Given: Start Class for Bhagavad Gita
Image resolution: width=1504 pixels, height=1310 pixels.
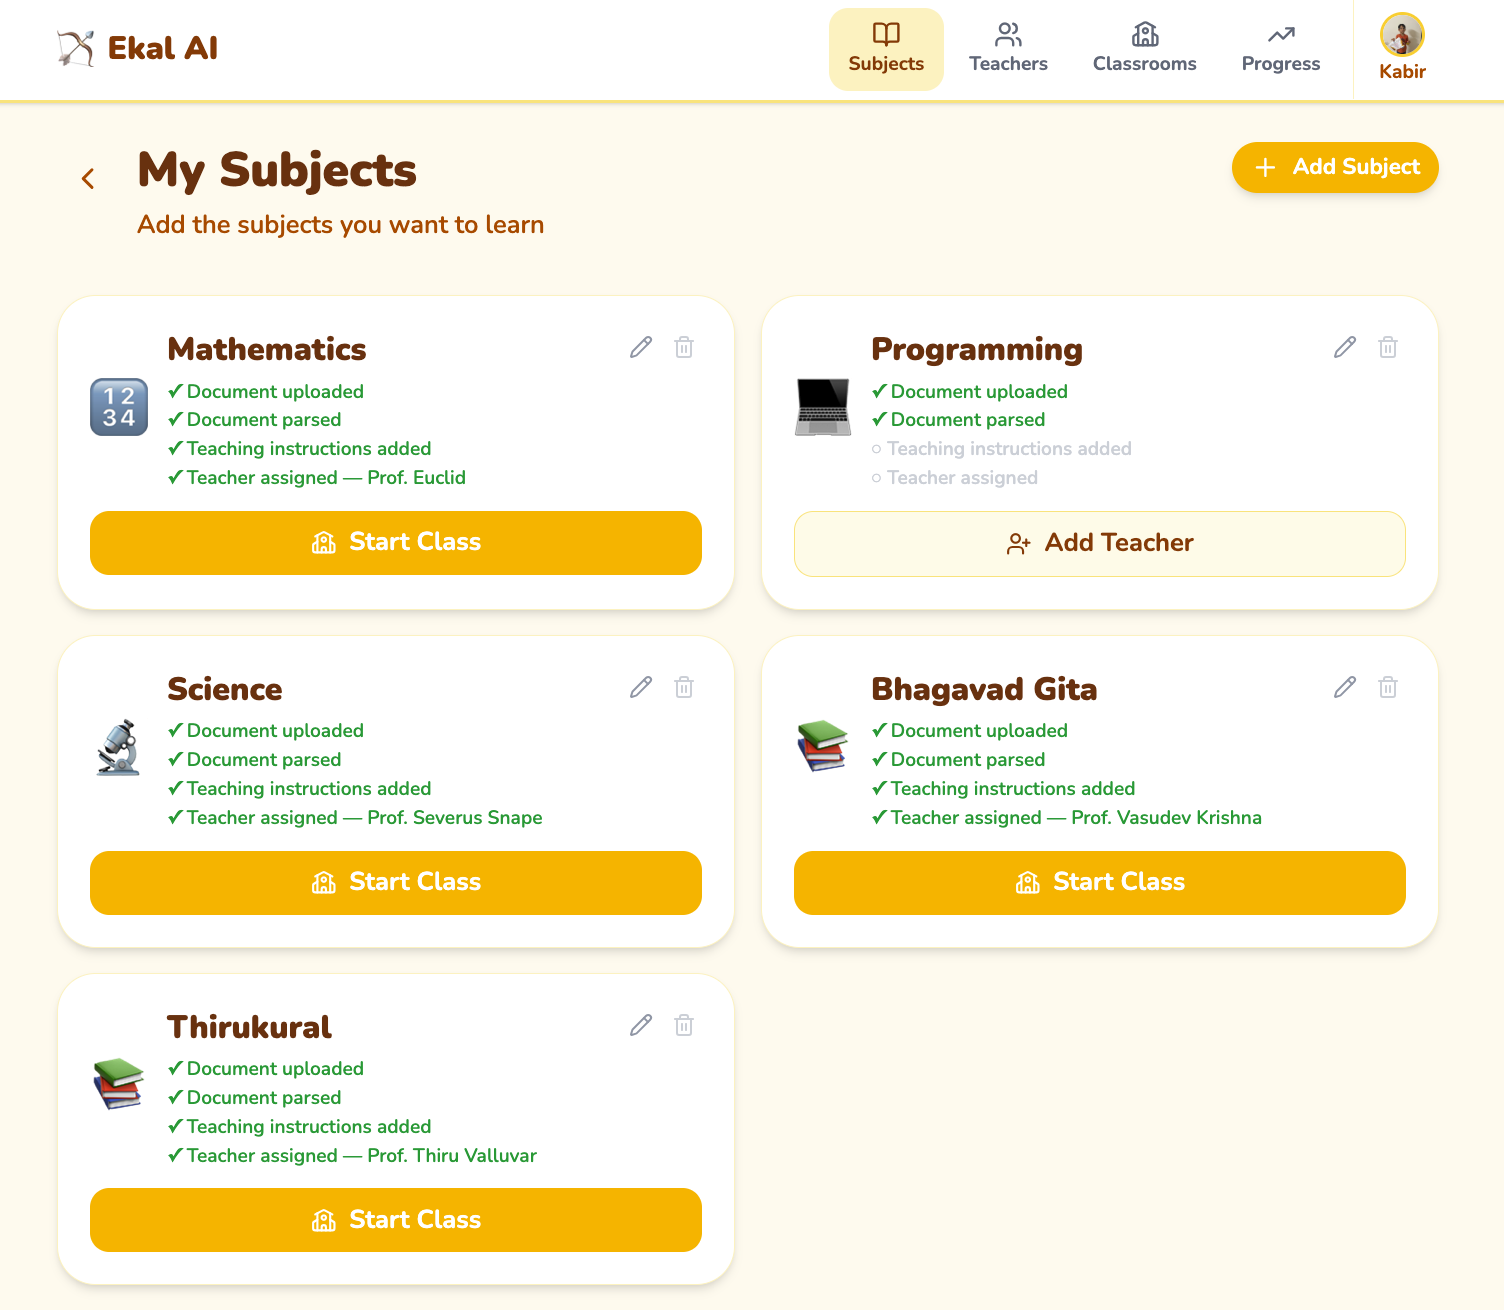Looking at the screenshot, I should click(x=1099, y=883).
